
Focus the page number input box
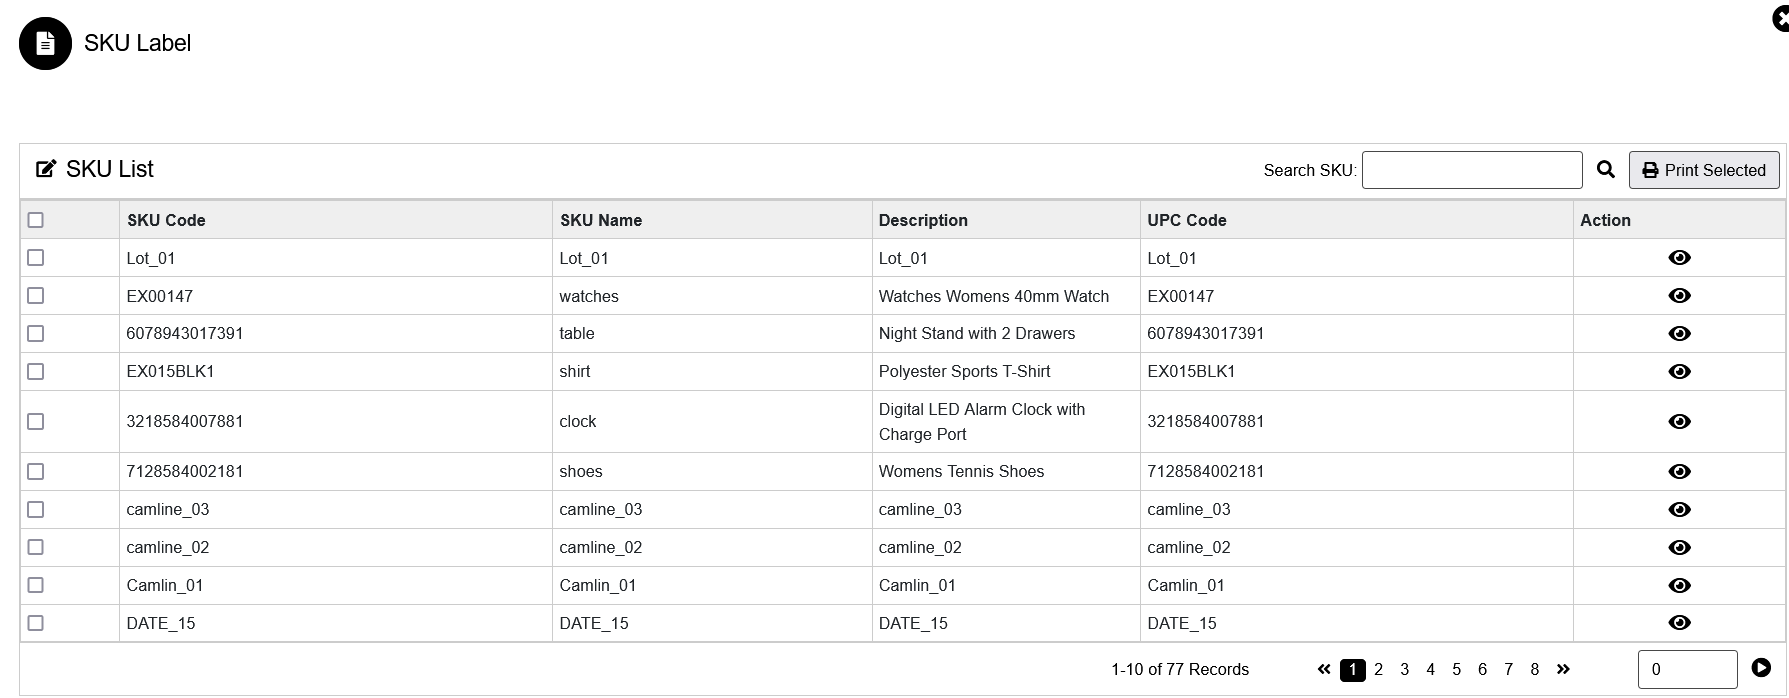(x=1686, y=670)
